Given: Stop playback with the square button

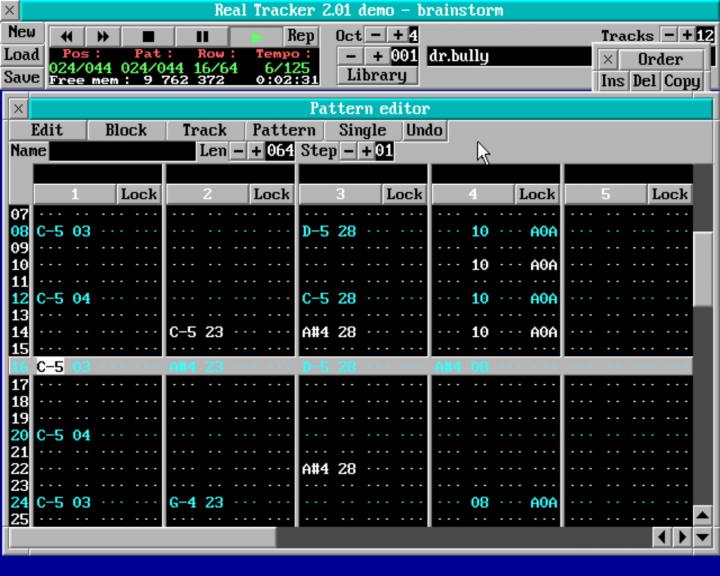Looking at the screenshot, I should [x=149, y=36].
